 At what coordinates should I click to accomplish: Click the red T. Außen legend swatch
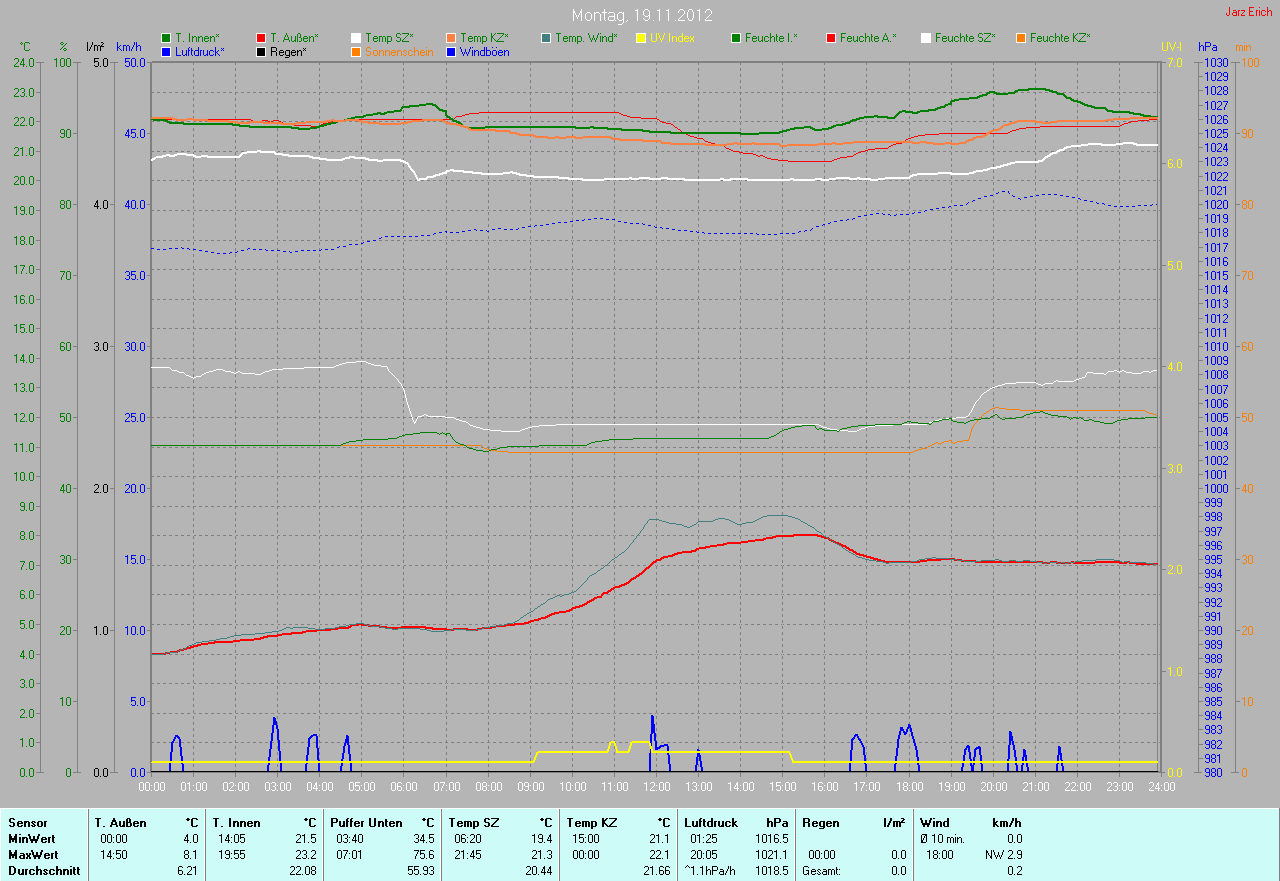tap(261, 38)
